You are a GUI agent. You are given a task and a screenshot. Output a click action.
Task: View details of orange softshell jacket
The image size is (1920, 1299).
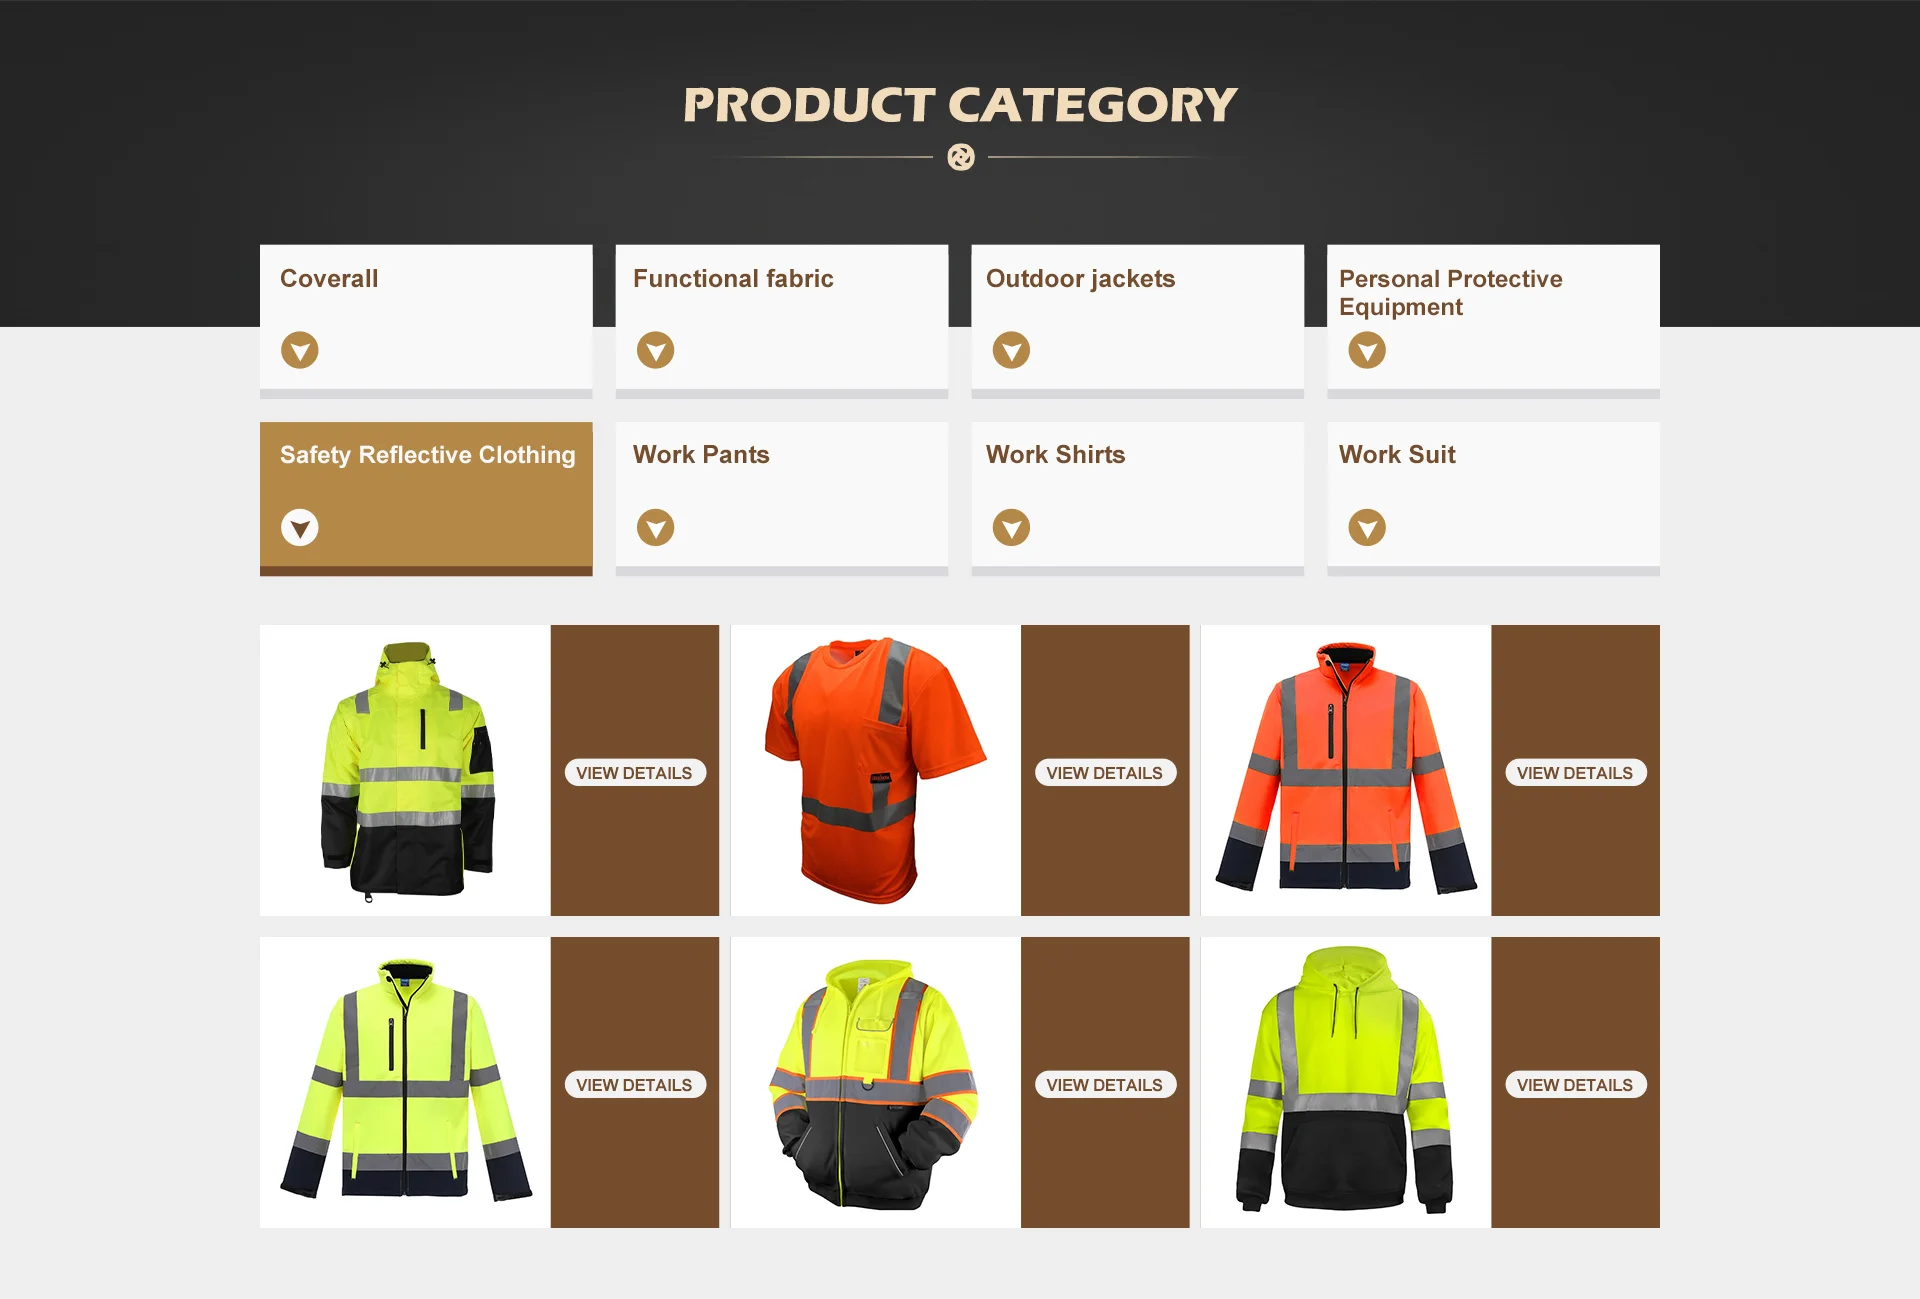[x=1575, y=773]
